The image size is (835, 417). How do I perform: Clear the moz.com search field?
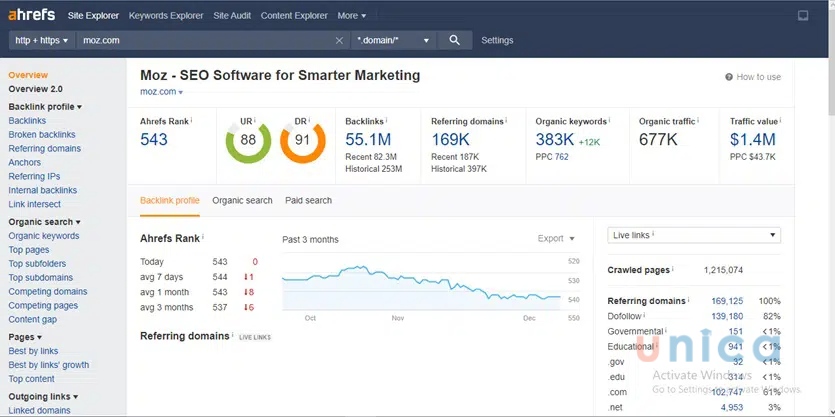coord(340,40)
